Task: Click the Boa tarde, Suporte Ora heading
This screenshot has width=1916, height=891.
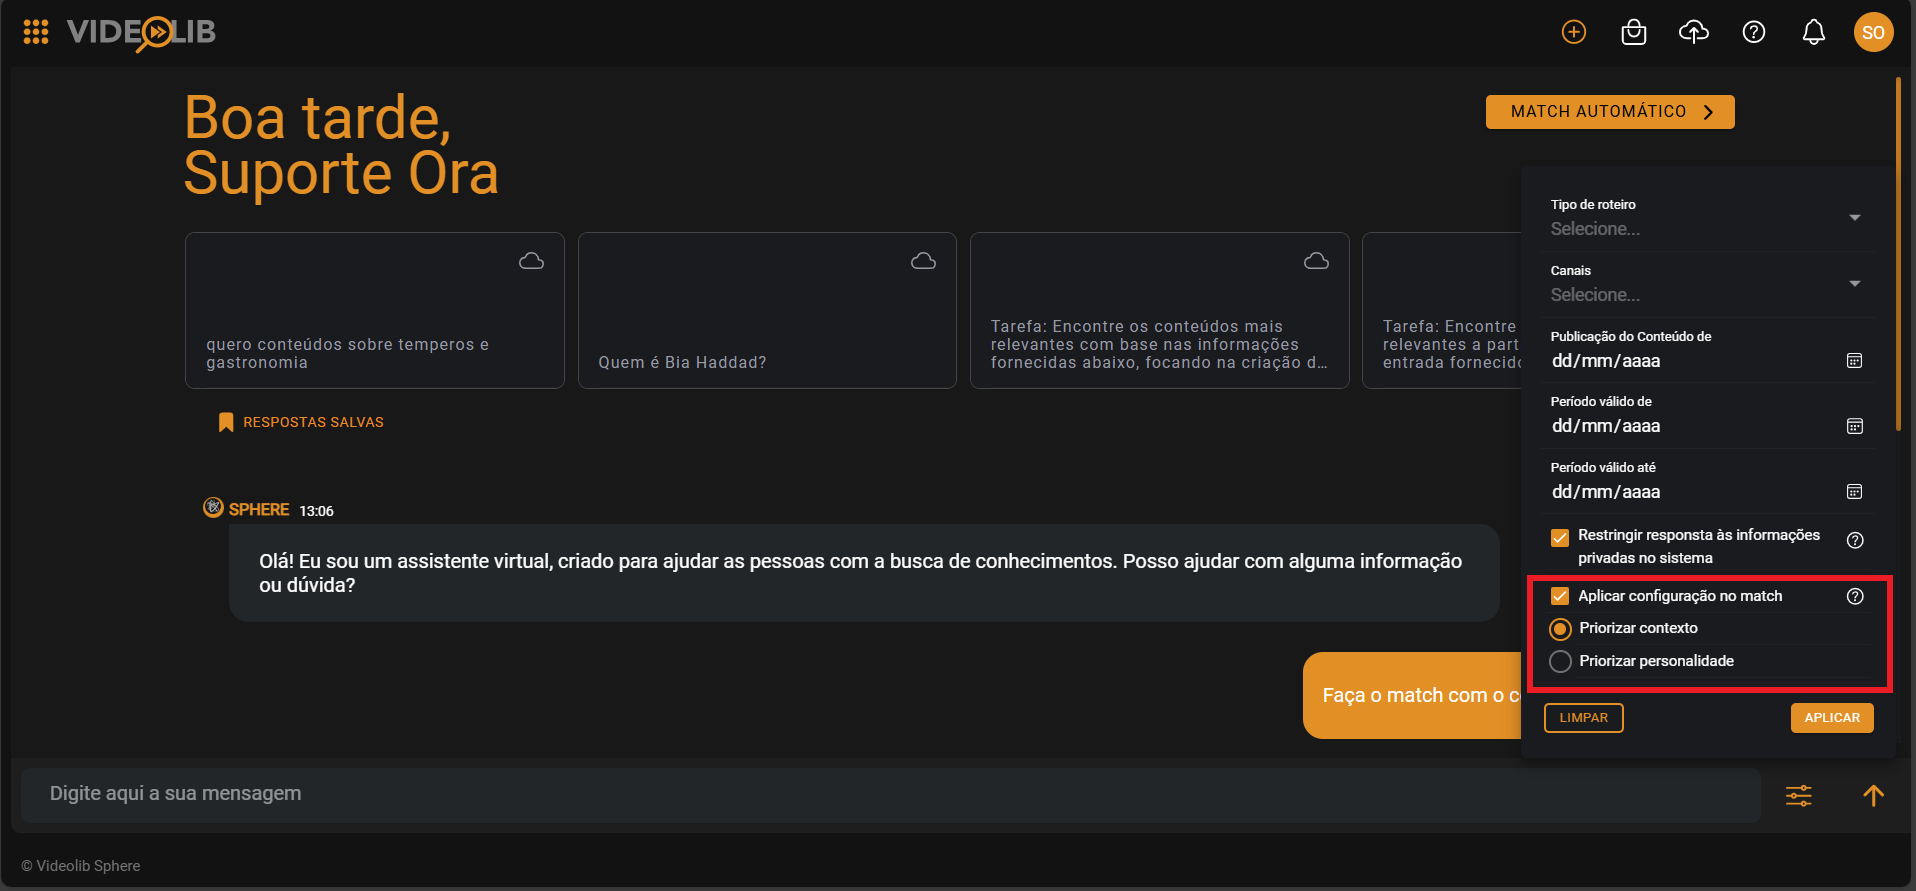Action: tap(341, 146)
